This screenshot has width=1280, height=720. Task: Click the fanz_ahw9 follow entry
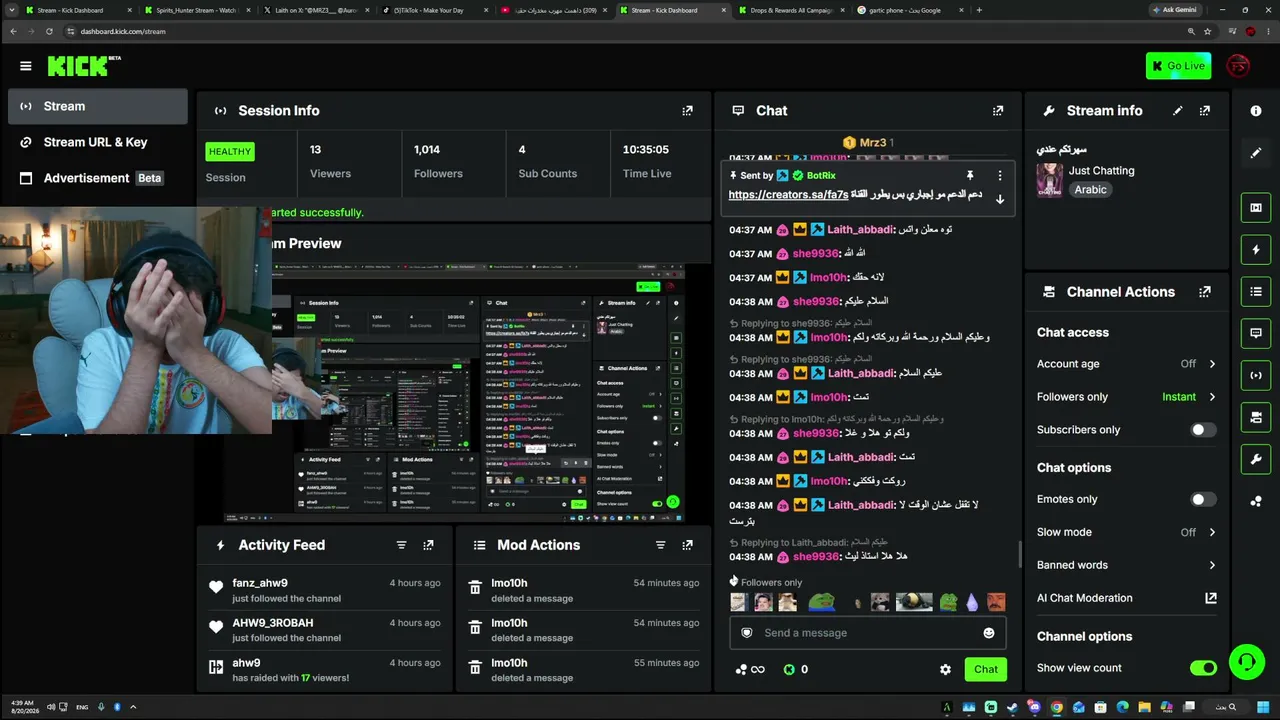coord(324,590)
